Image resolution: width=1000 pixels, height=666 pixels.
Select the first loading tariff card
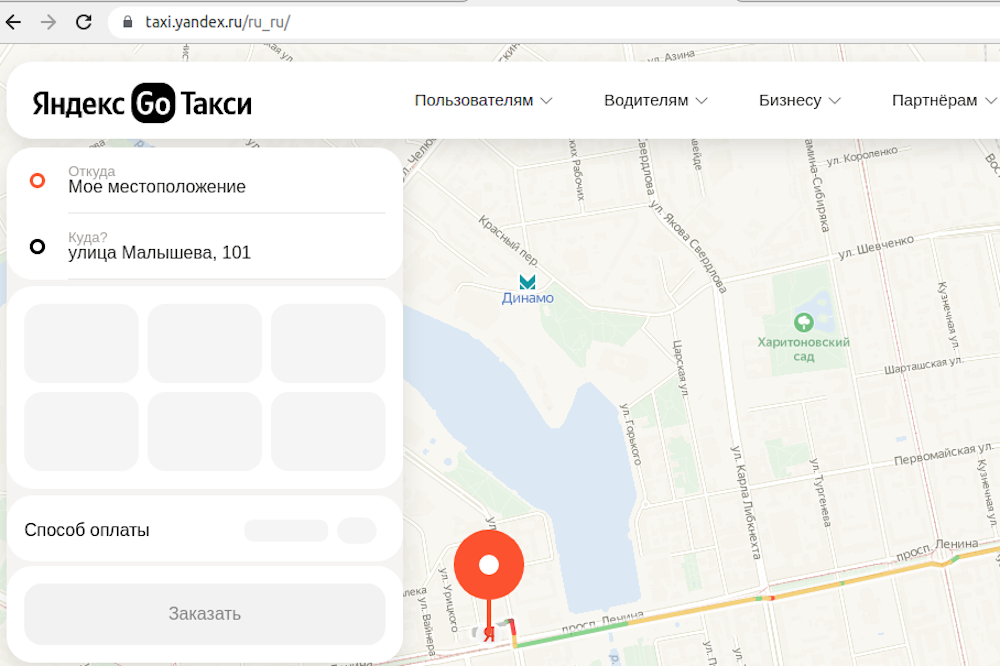click(x=81, y=343)
